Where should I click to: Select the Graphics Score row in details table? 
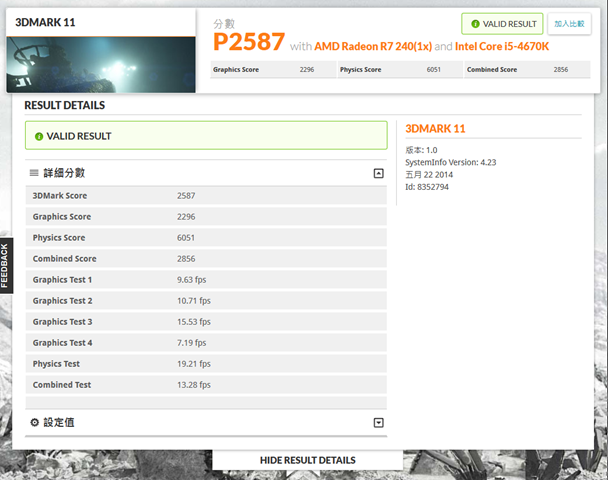tap(206, 217)
